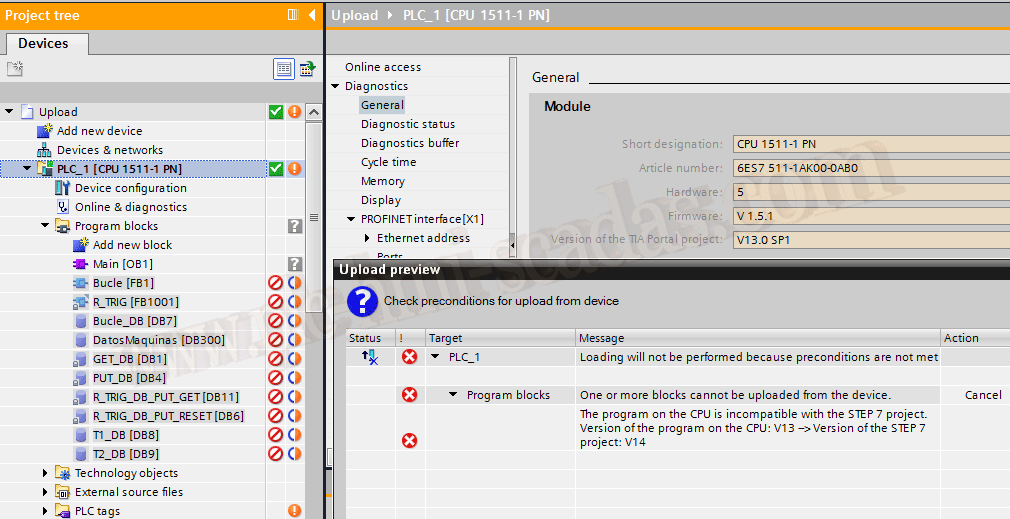Select the Devices tab
This screenshot has width=1010, height=519.
tap(44, 44)
